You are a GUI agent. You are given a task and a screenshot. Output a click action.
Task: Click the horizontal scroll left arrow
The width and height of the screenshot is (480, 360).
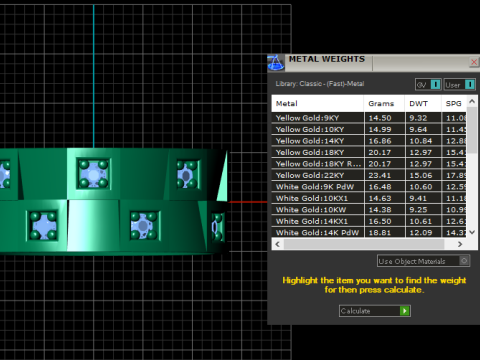pos(277,244)
